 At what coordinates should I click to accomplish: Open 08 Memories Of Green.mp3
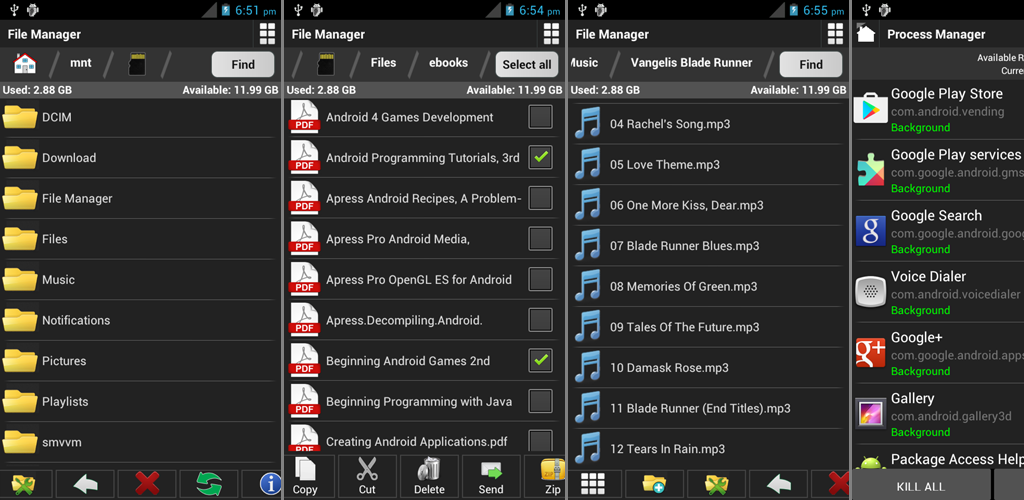(683, 287)
